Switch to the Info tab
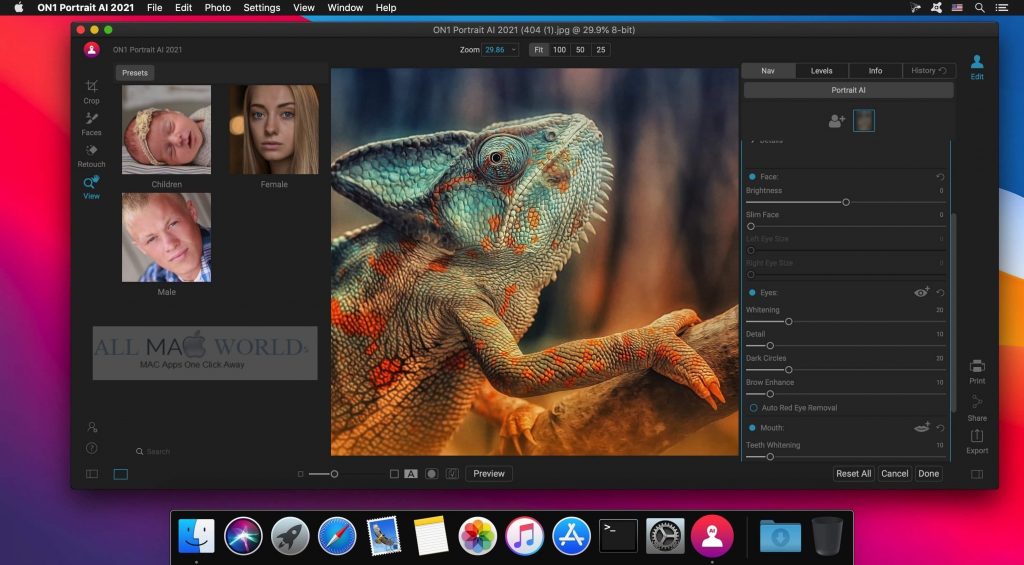 tap(875, 71)
